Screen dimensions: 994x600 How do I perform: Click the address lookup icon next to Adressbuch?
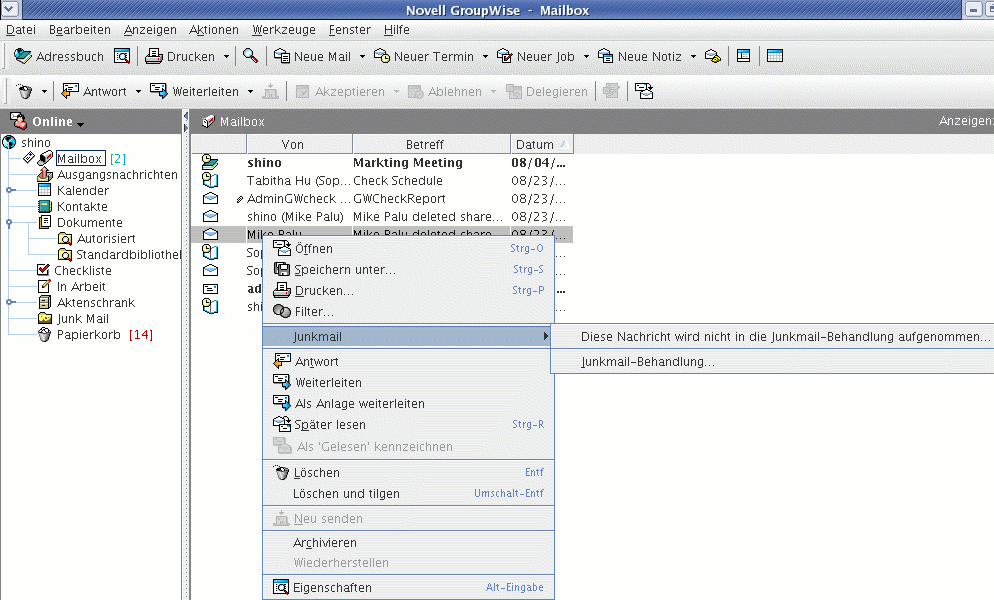click(x=122, y=56)
